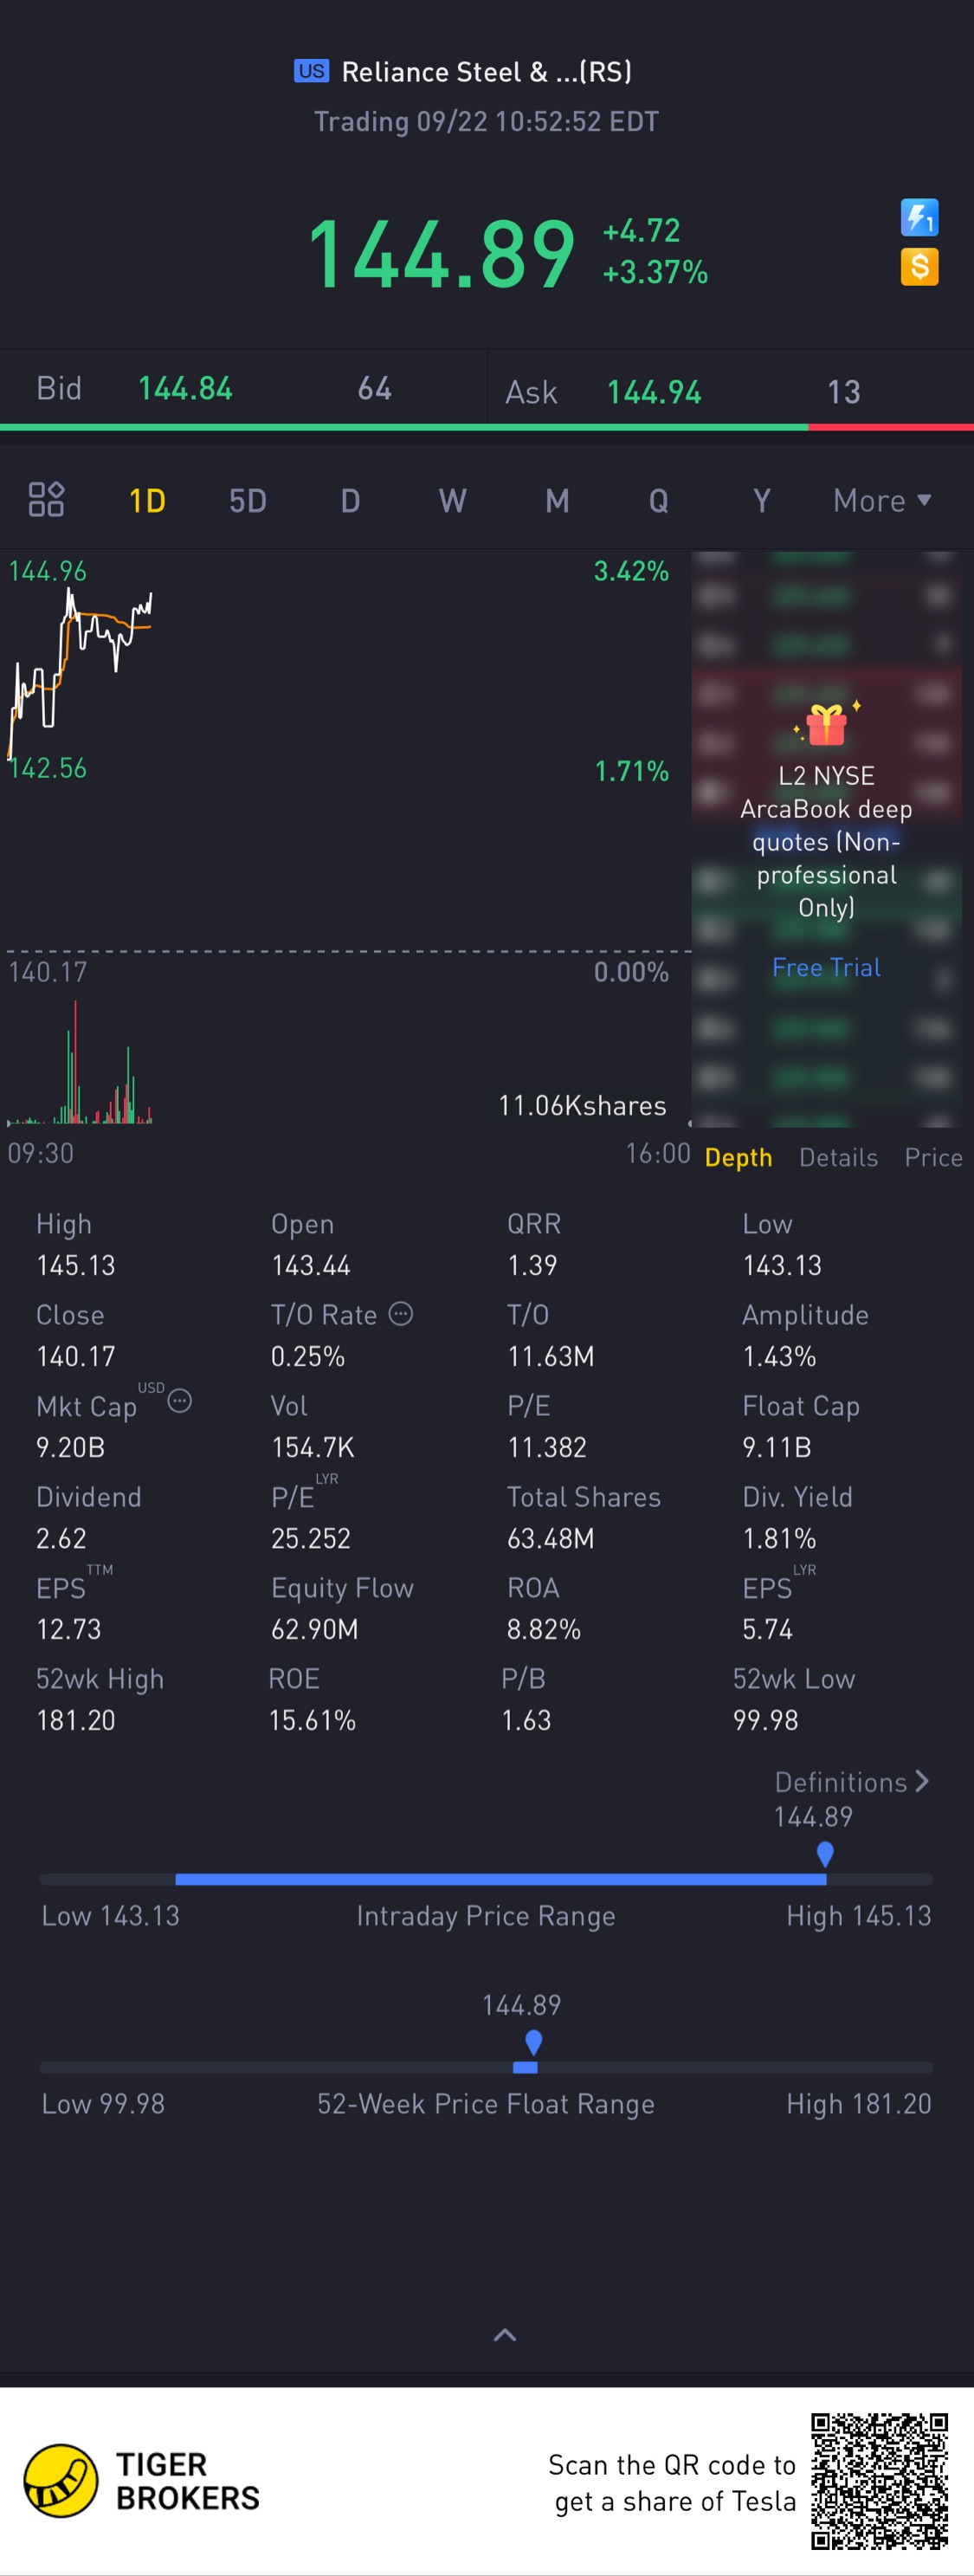The height and width of the screenshot is (2576, 974).
Task: Tap the Bid price 144.84
Action: (185, 388)
